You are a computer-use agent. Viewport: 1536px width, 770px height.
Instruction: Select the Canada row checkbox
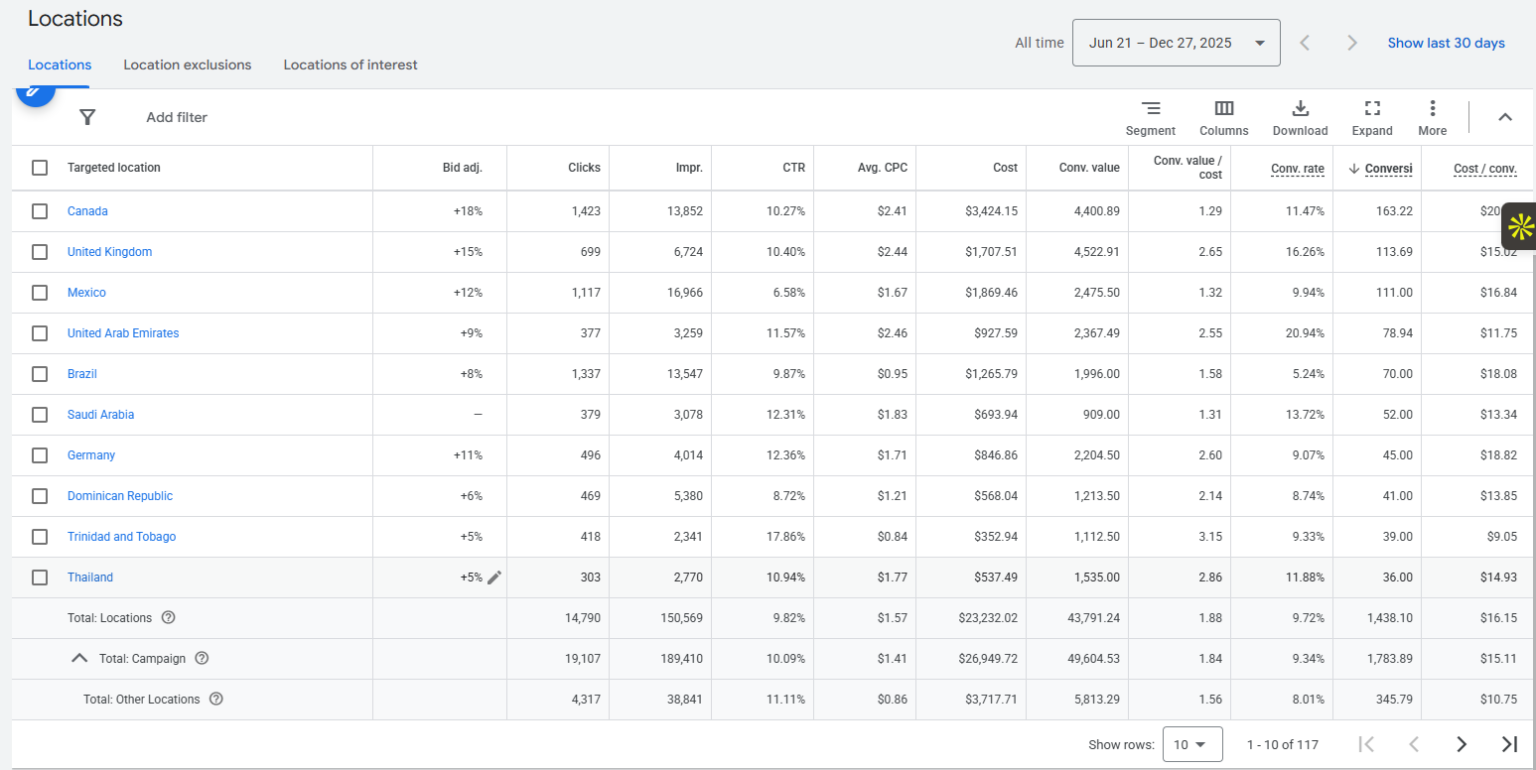(40, 211)
